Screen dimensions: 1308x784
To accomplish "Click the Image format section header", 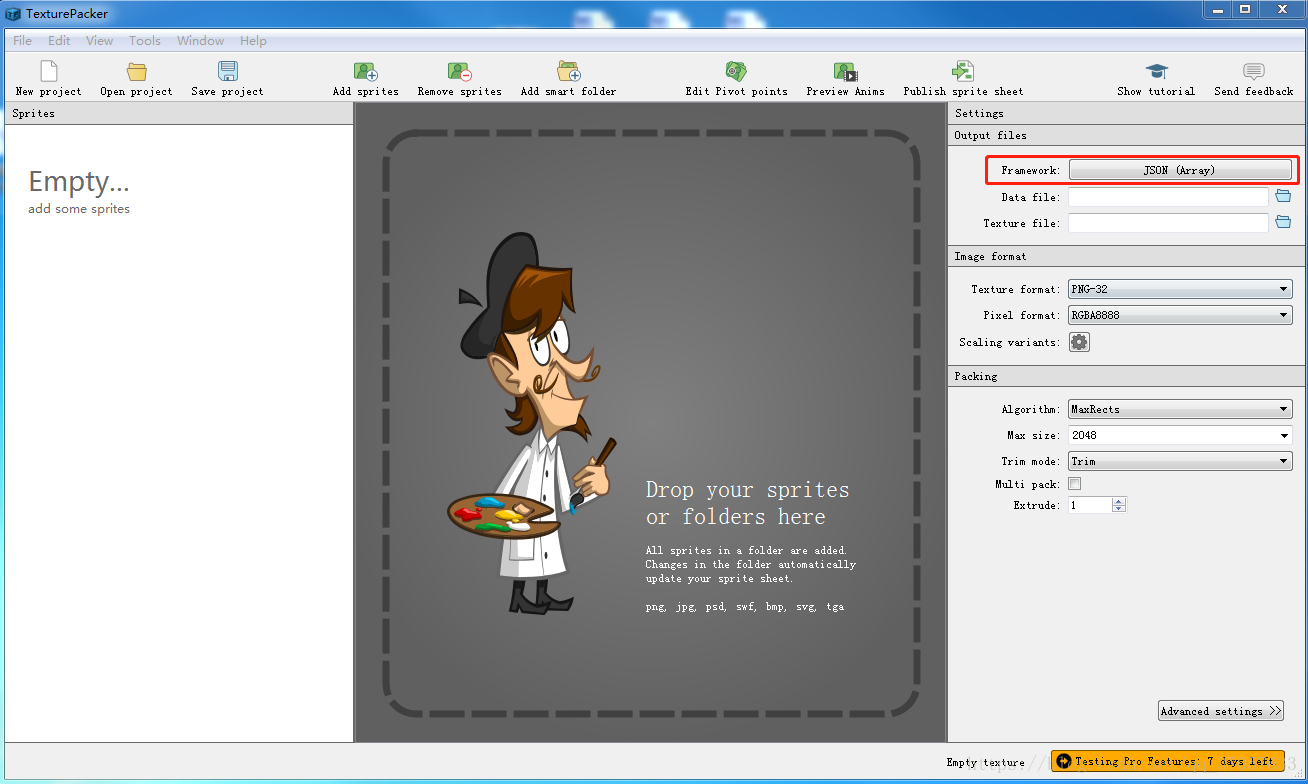I will tap(1126, 256).
